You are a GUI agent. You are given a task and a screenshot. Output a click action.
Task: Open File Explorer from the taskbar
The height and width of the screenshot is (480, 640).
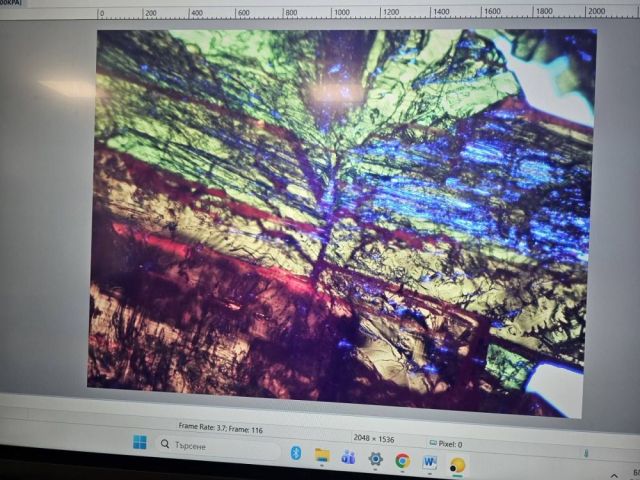[322, 456]
